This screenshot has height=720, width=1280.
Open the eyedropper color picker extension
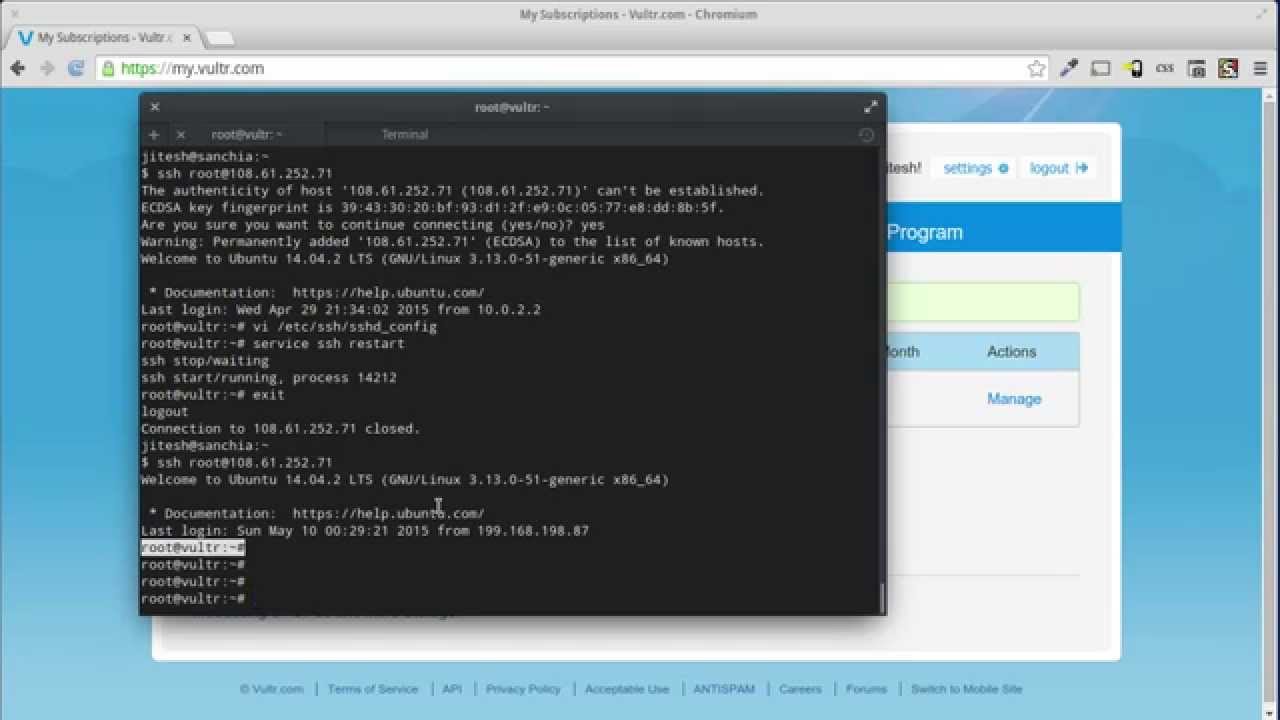tap(1069, 68)
